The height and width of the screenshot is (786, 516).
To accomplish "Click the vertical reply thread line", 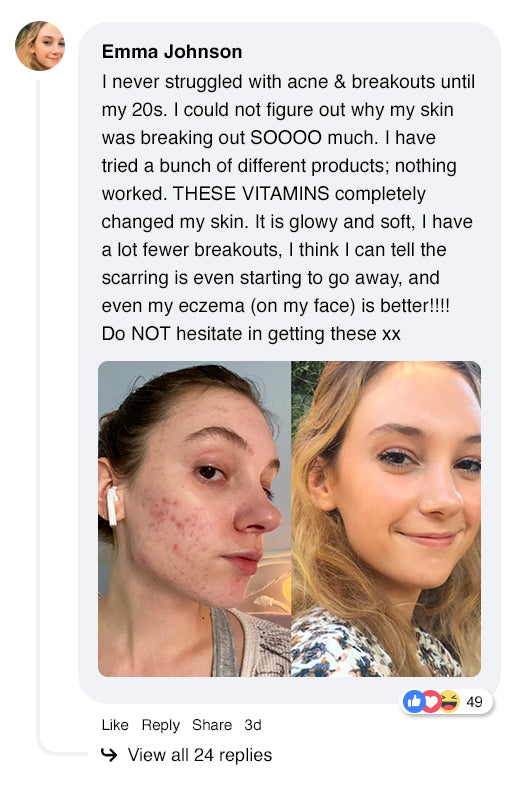I will [x=38, y=411].
